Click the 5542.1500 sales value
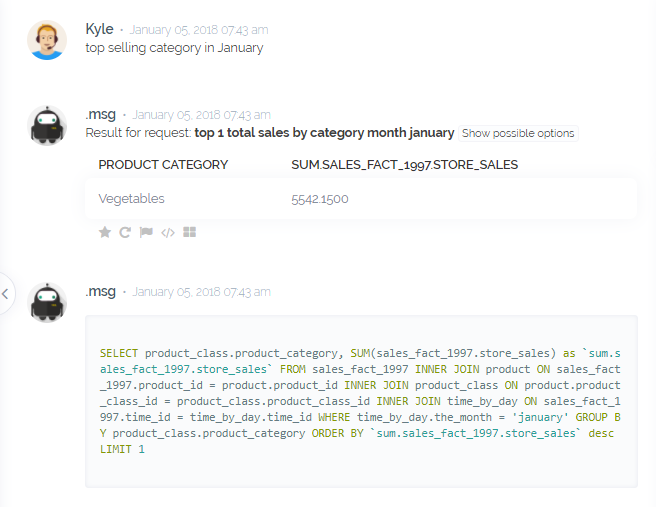This screenshot has width=656, height=507. click(x=320, y=199)
